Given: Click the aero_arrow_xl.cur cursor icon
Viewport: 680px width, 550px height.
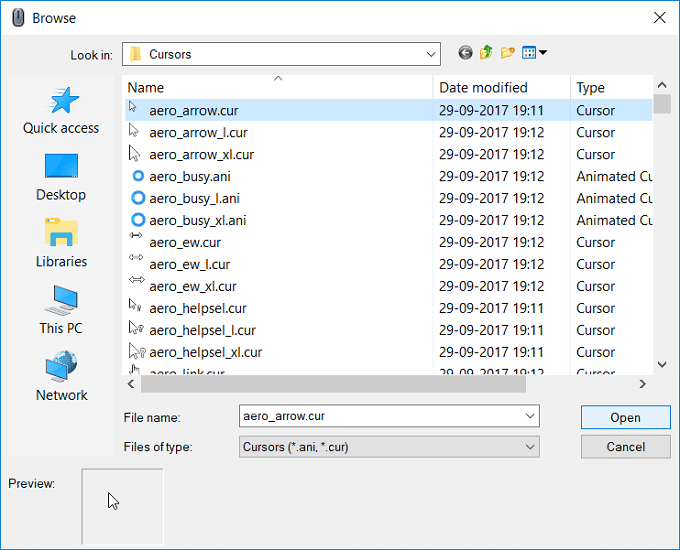Looking at the screenshot, I should coord(134,154).
